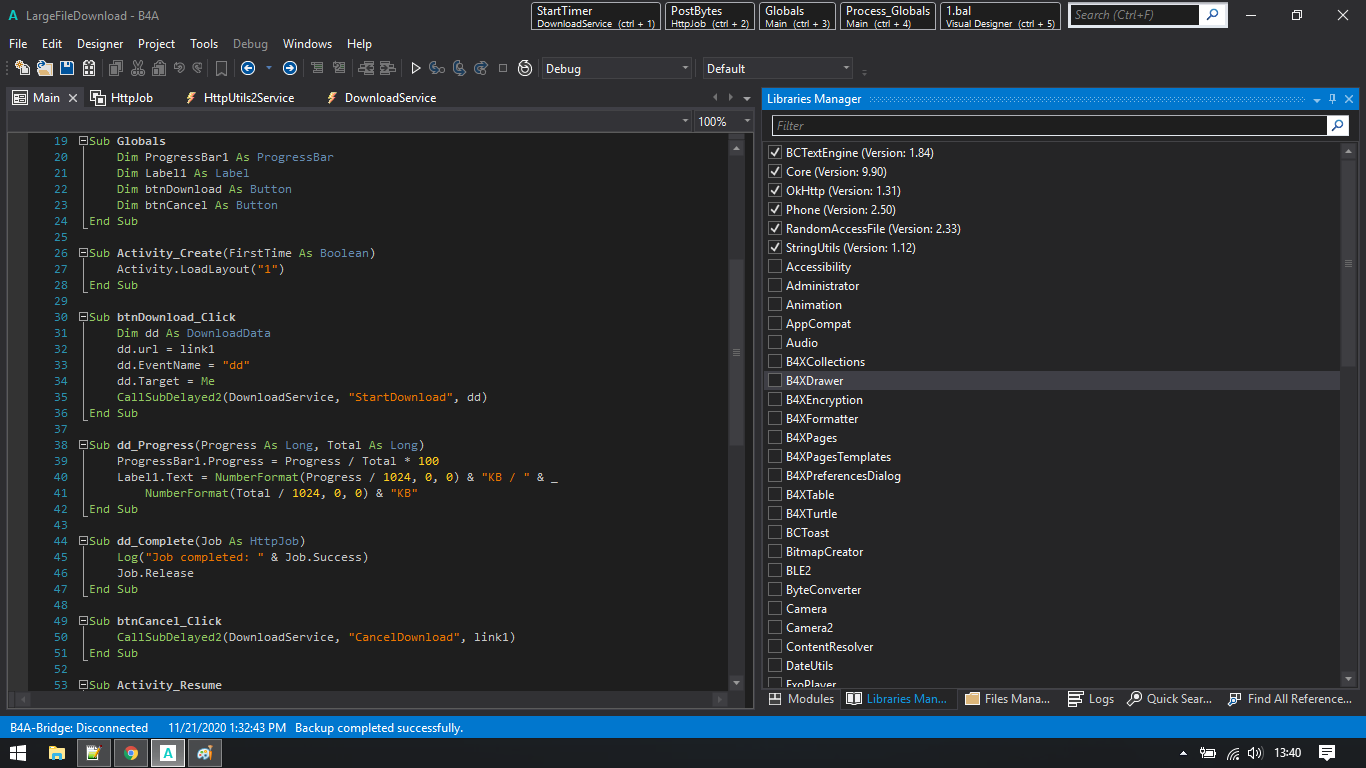
Task: Show the Logs panel tab
Action: tap(1091, 699)
